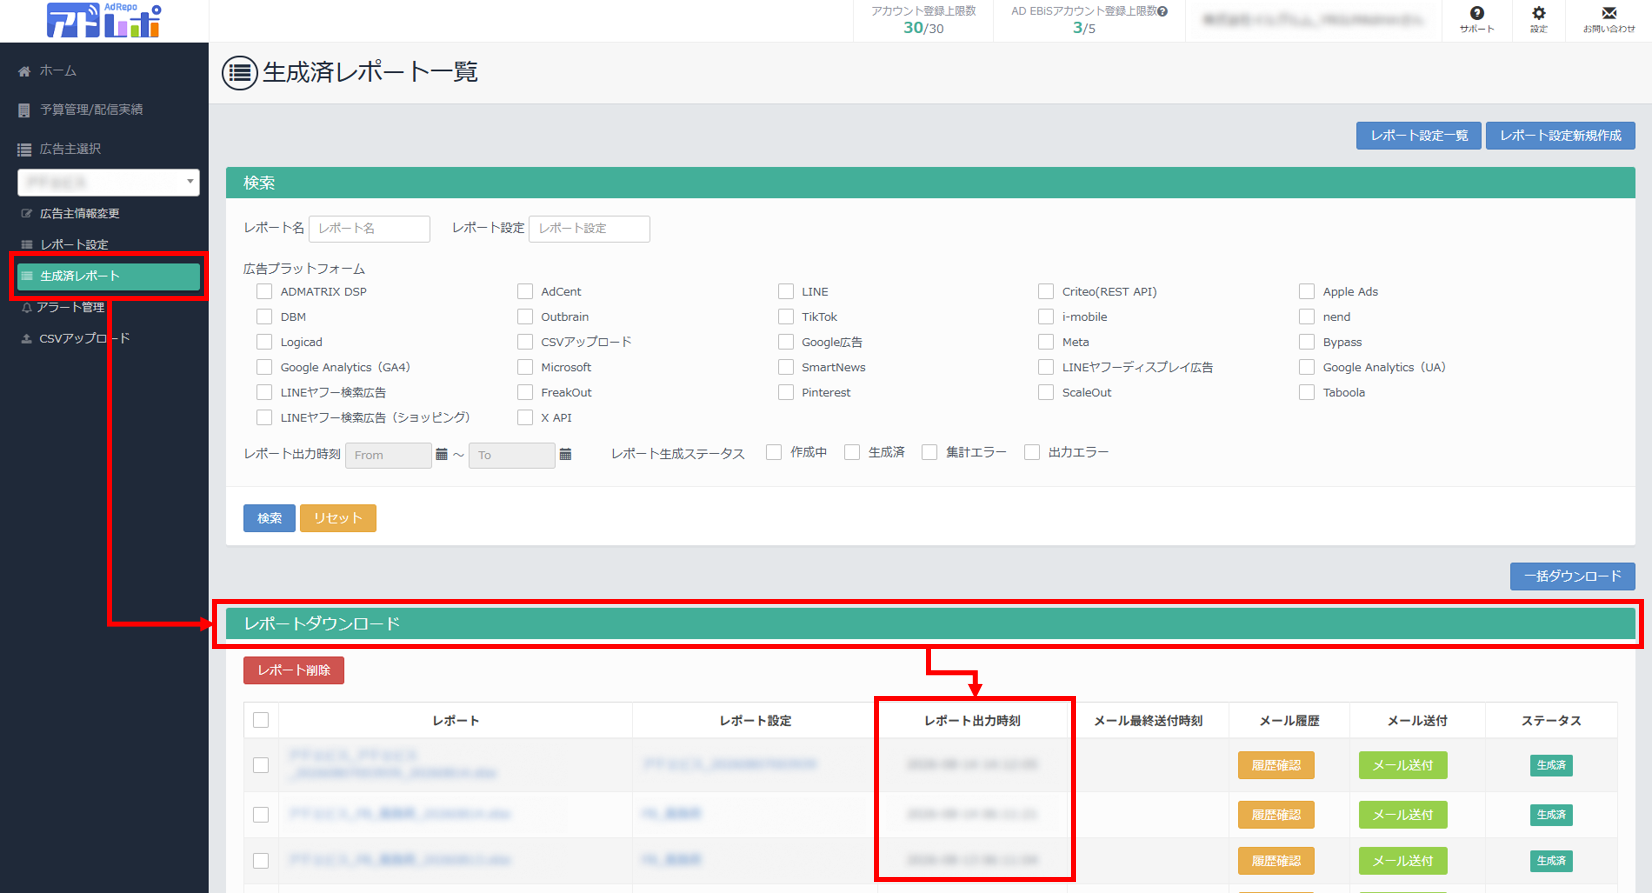The image size is (1652, 893).
Task: Check the Pinterest checkbox
Action: click(786, 393)
